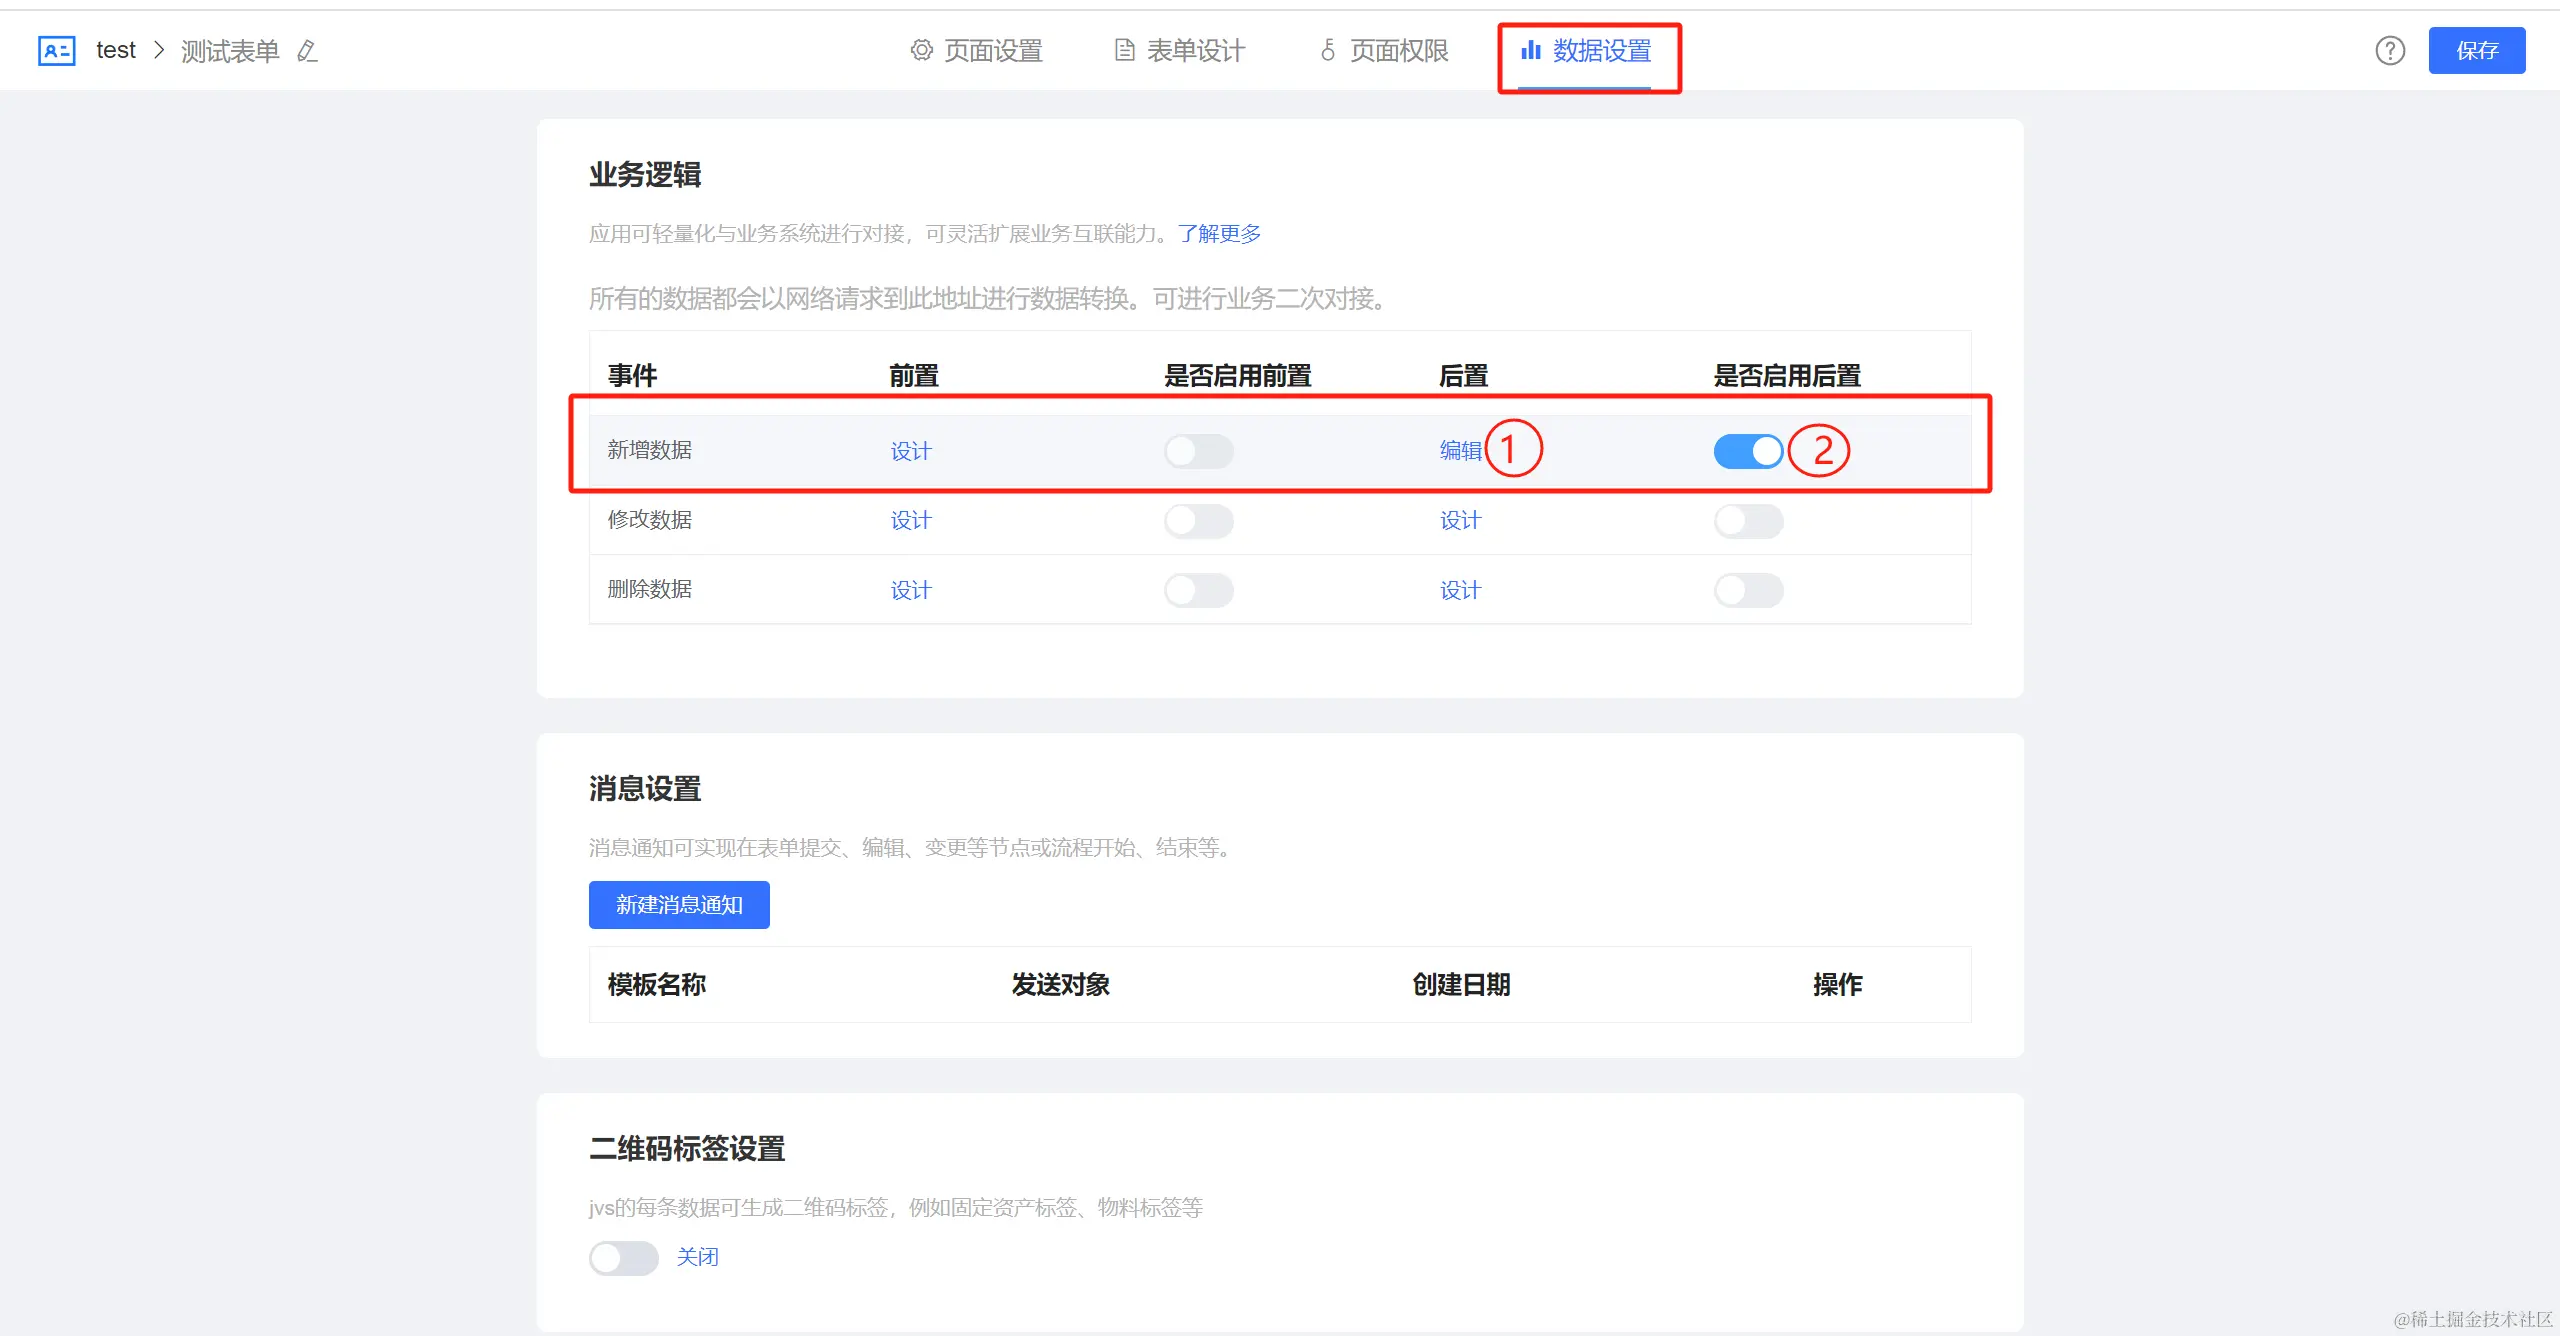Click the pencil edit icon beside 测试表单

(x=307, y=51)
